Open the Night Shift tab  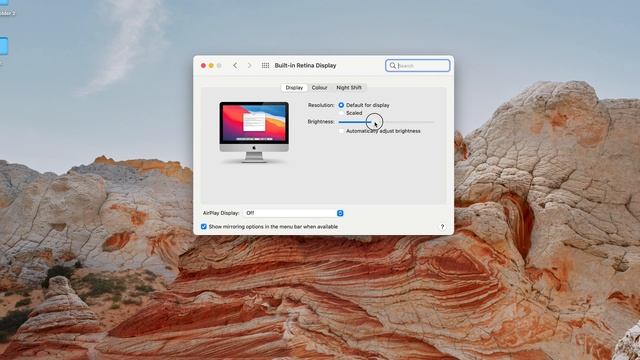[x=349, y=87]
